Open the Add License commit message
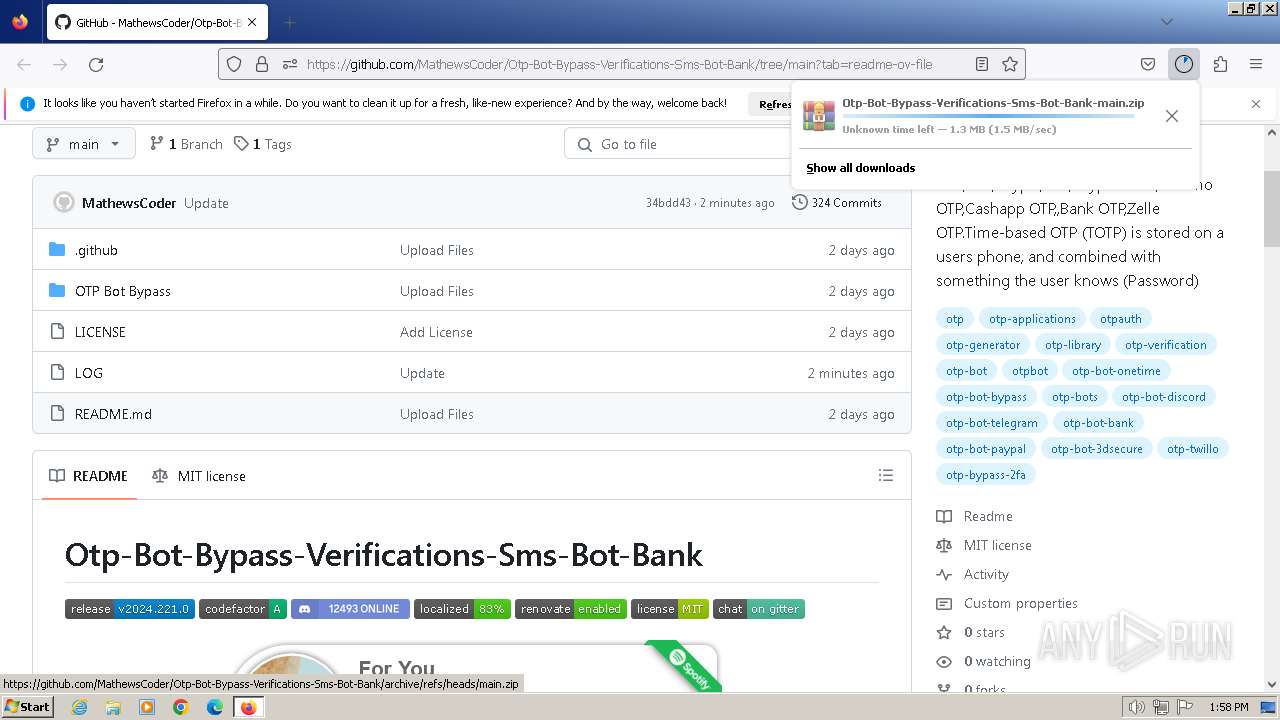Screen dimensions: 1280x720 click(x=436, y=332)
